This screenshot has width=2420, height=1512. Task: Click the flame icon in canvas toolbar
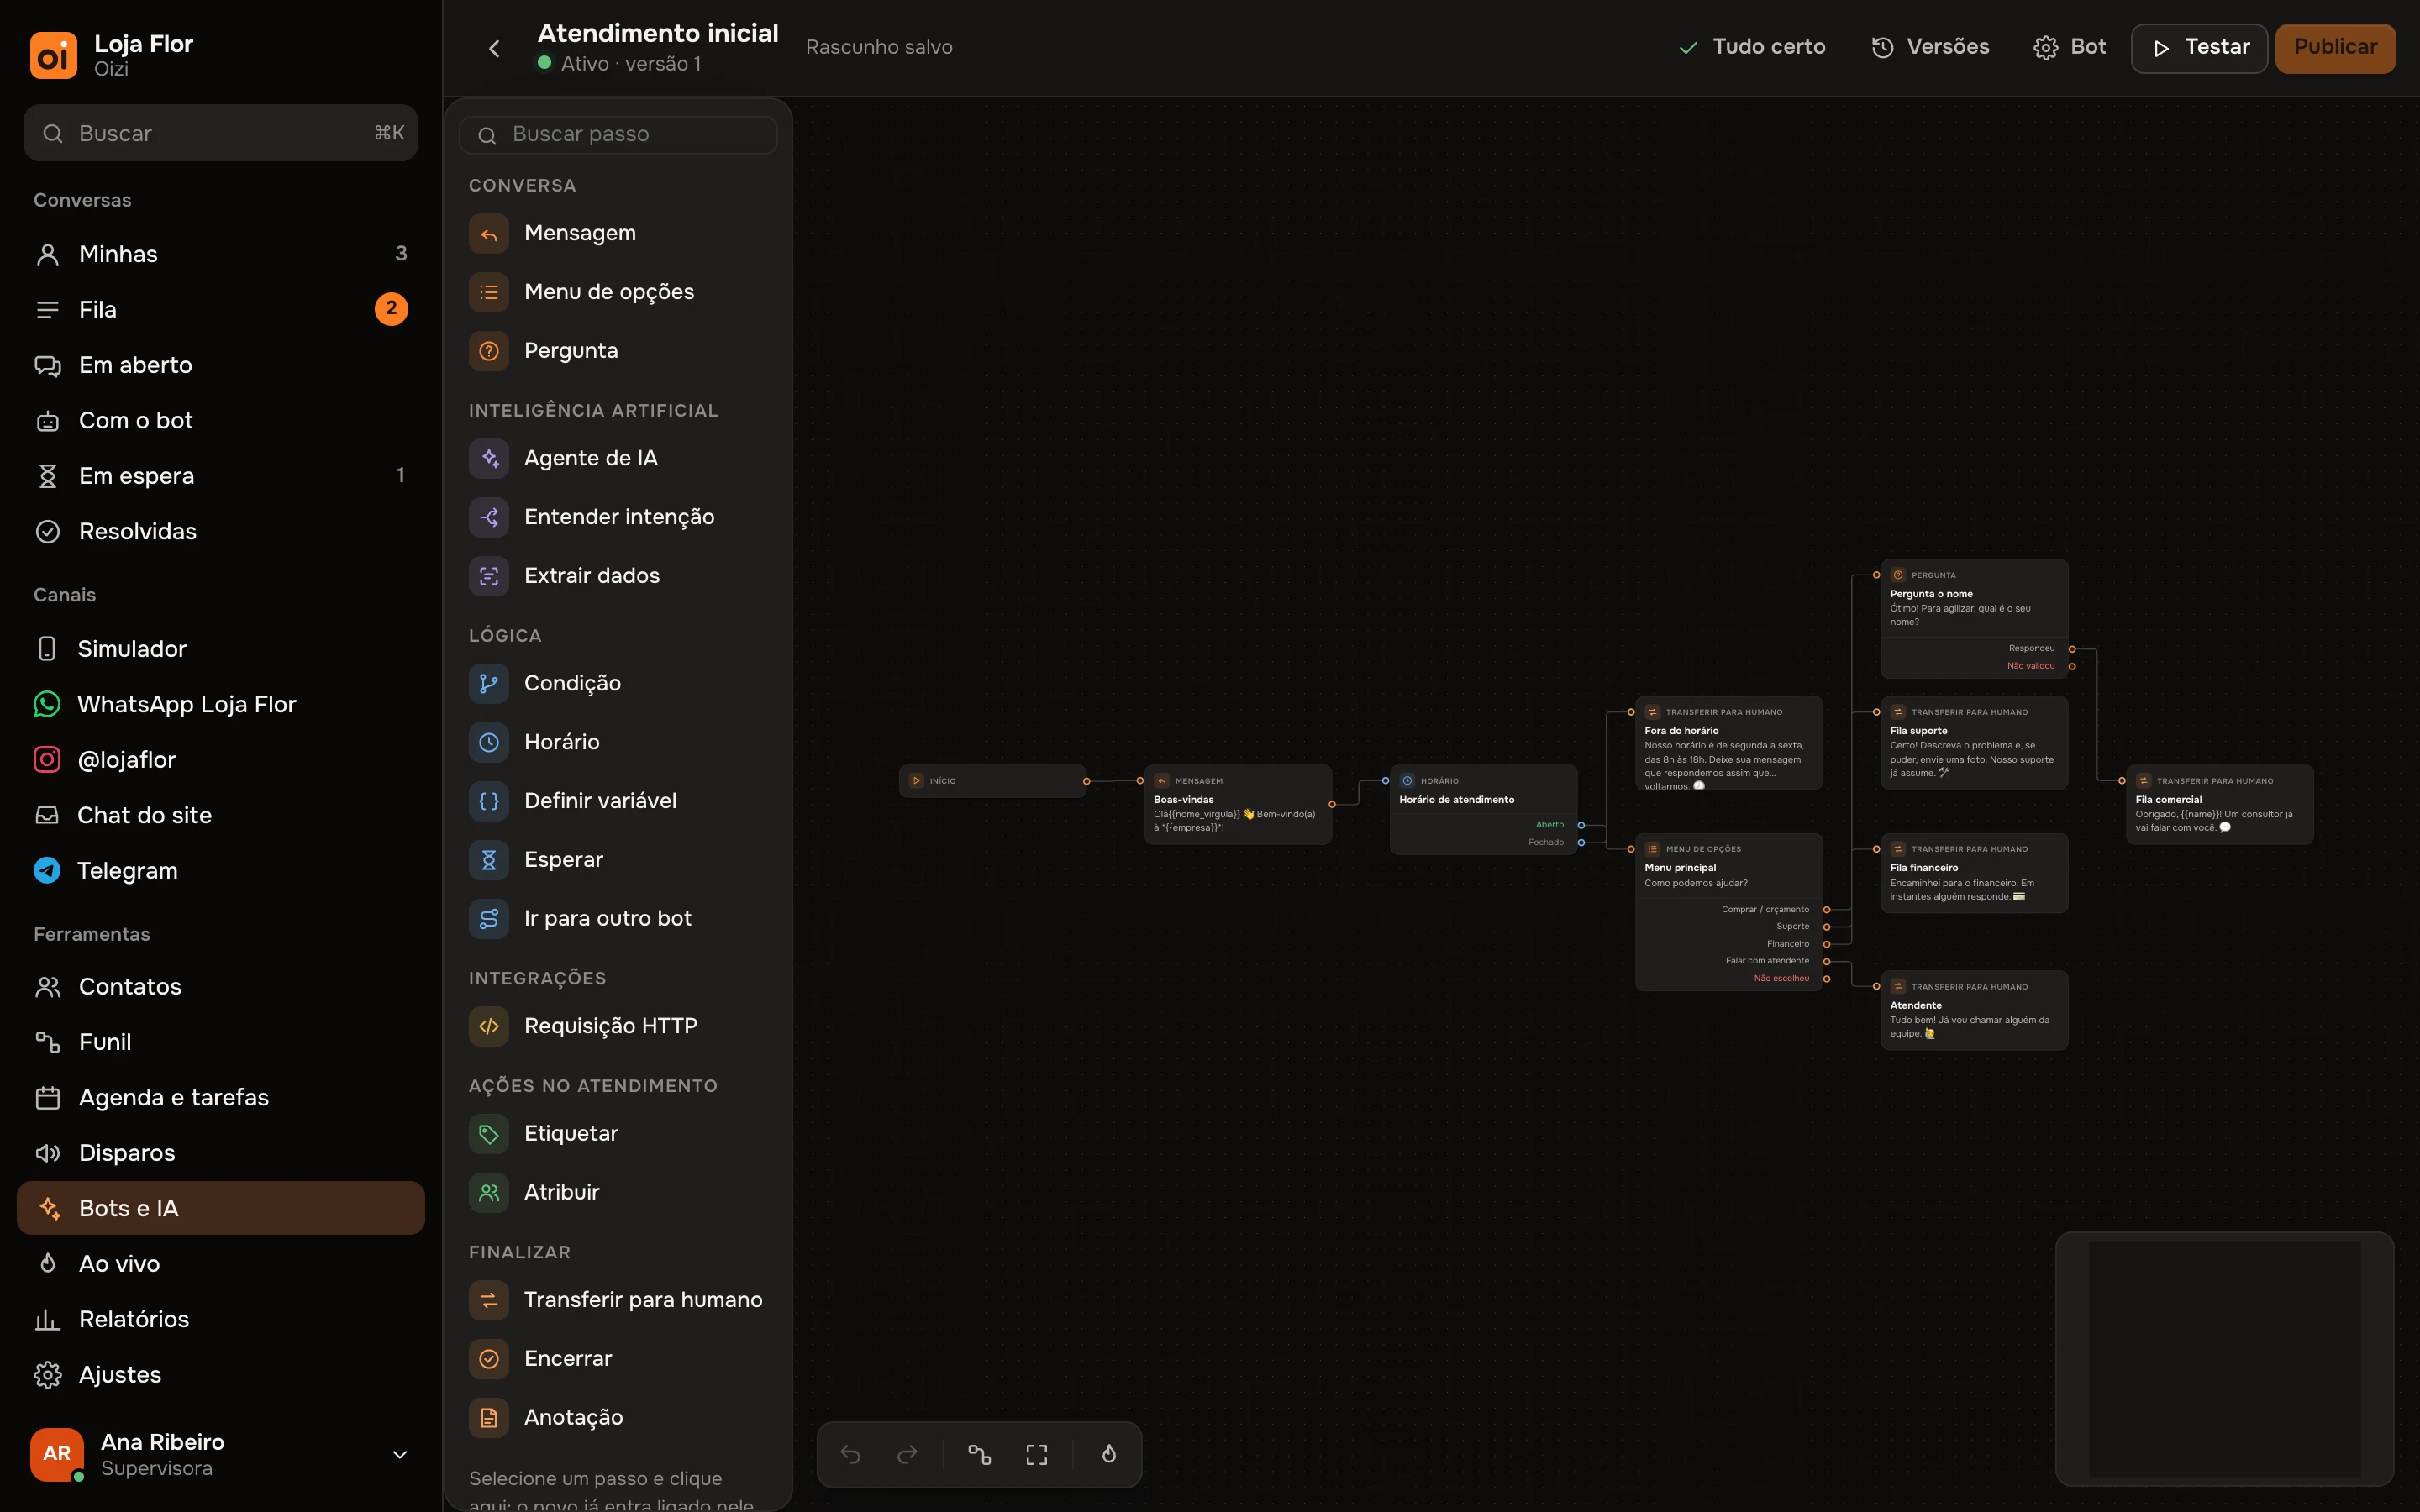tap(1109, 1455)
